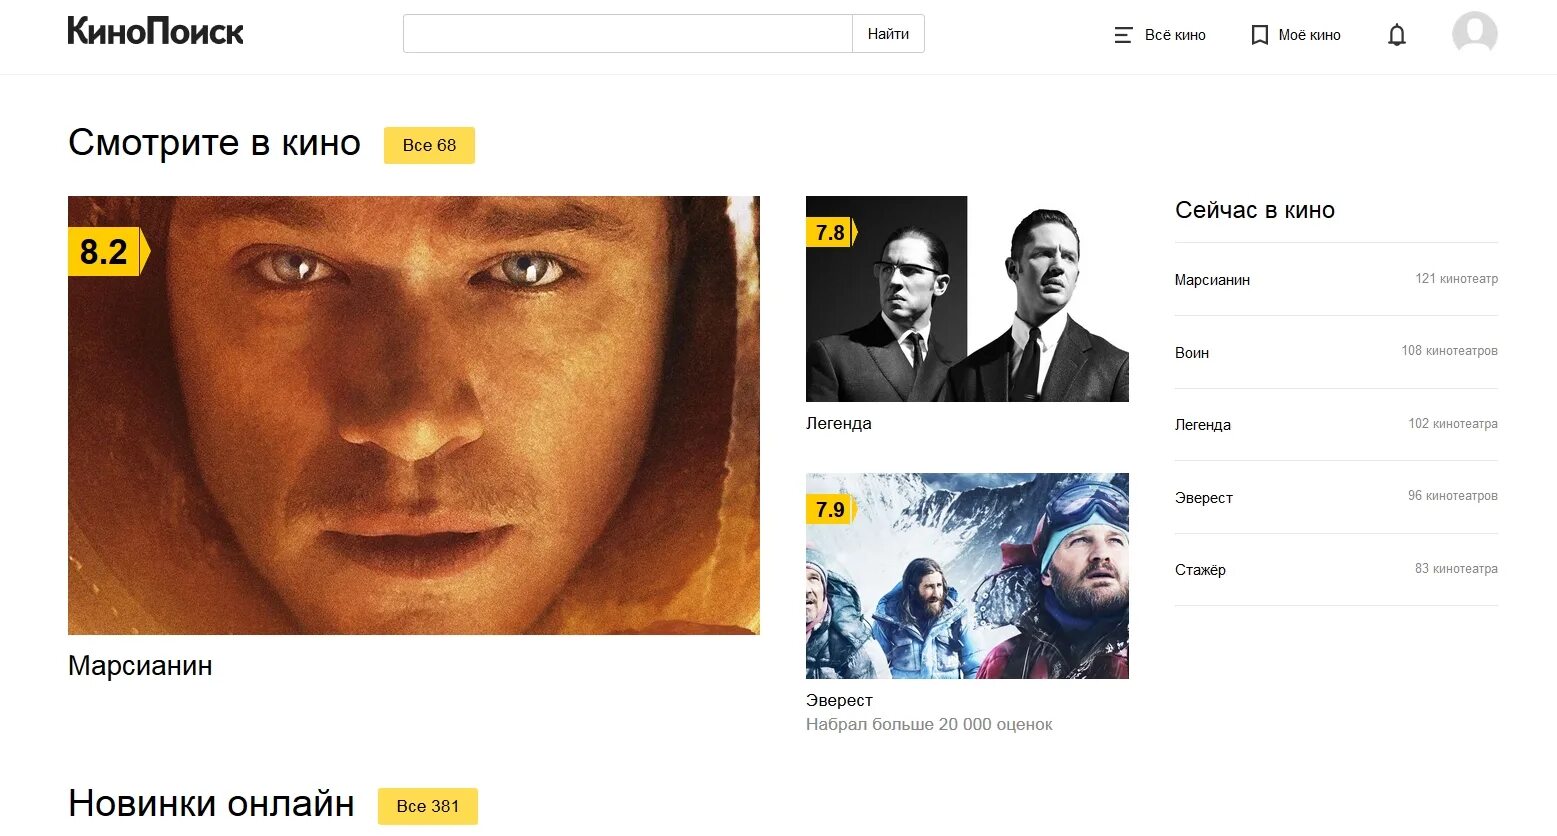Click the 8.2 rating badge on Марсианин
1557x836 pixels.
[x=108, y=251]
